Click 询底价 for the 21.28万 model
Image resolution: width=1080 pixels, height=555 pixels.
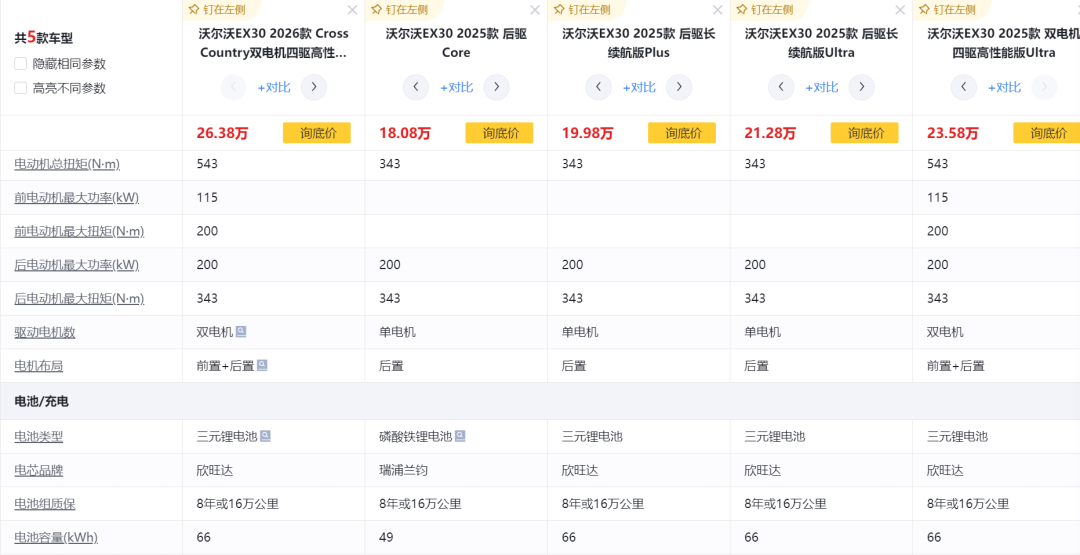tap(864, 133)
